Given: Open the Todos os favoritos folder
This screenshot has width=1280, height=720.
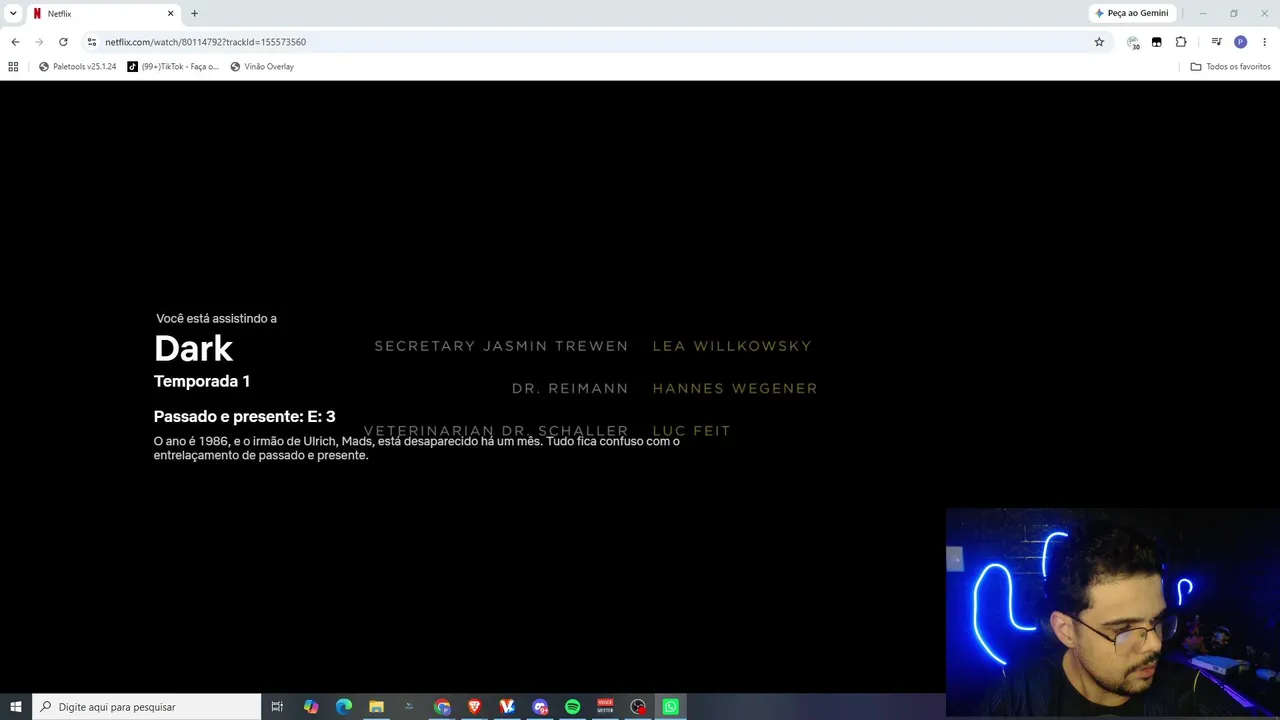Looking at the screenshot, I should [x=1230, y=67].
